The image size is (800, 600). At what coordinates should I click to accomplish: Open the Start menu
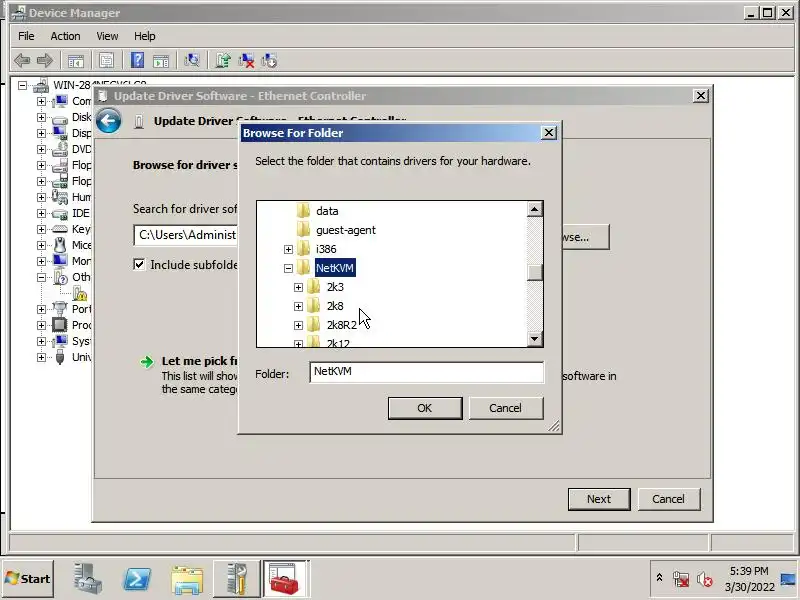coord(28,579)
